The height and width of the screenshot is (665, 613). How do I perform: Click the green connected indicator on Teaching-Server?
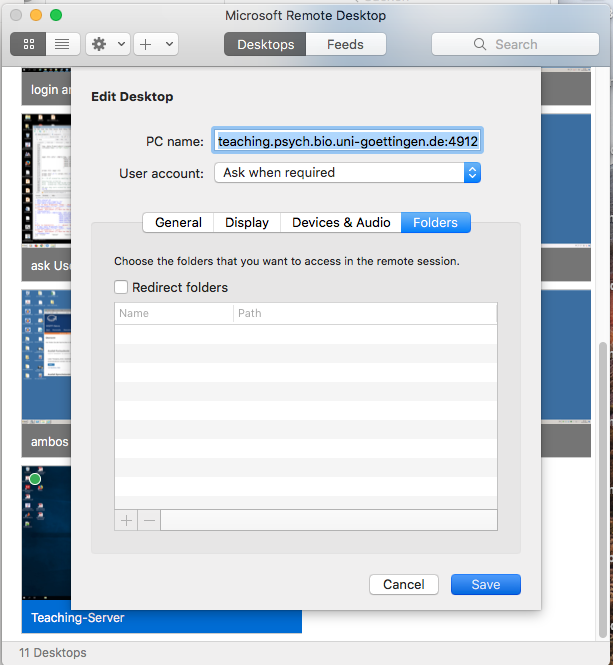(35, 479)
